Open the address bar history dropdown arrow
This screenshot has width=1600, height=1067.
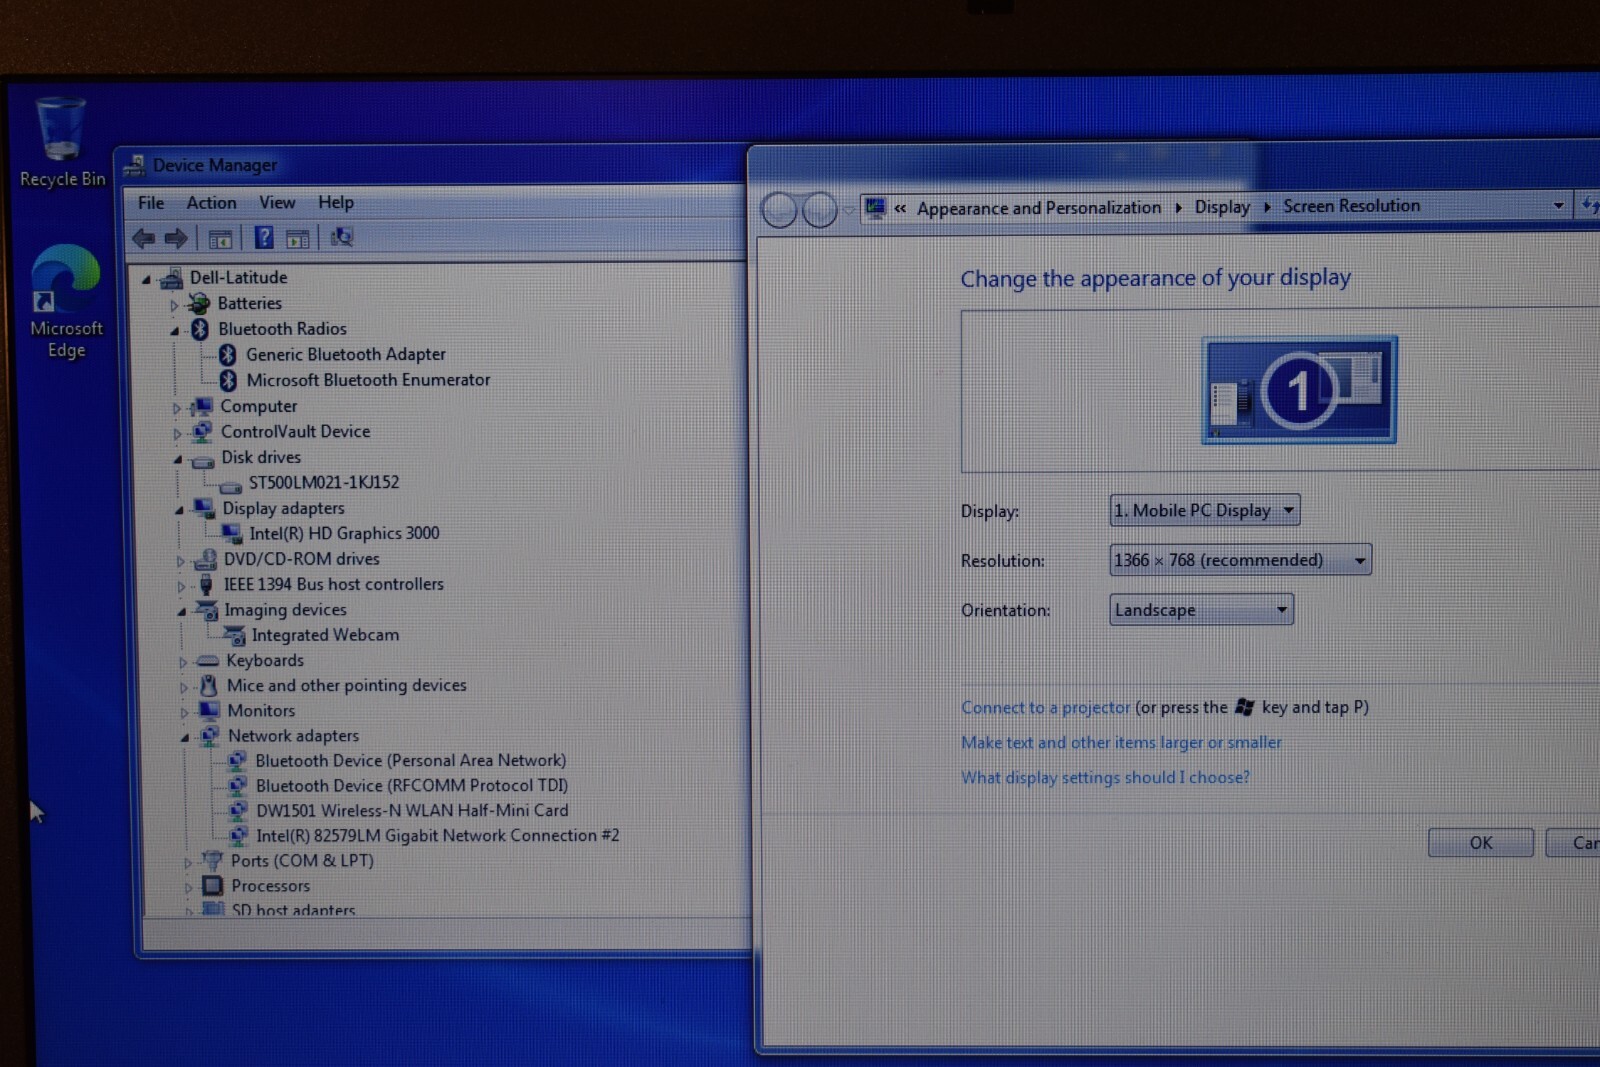click(1558, 206)
